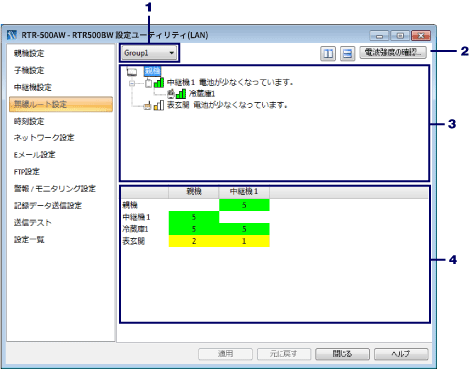Click the 閉じる button
Image resolution: width=469 pixels, height=370 pixels.
pyautogui.click(x=342, y=354)
